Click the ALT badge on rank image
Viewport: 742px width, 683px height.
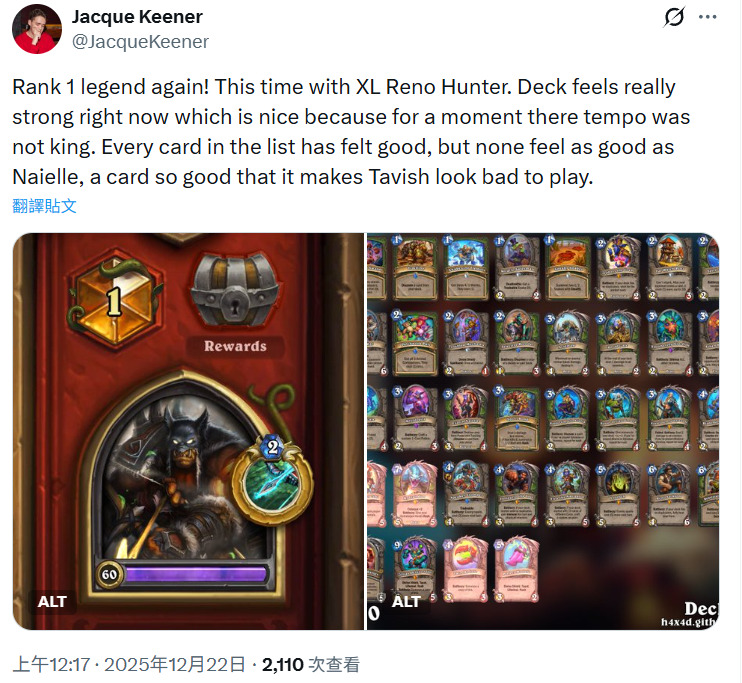[52, 602]
